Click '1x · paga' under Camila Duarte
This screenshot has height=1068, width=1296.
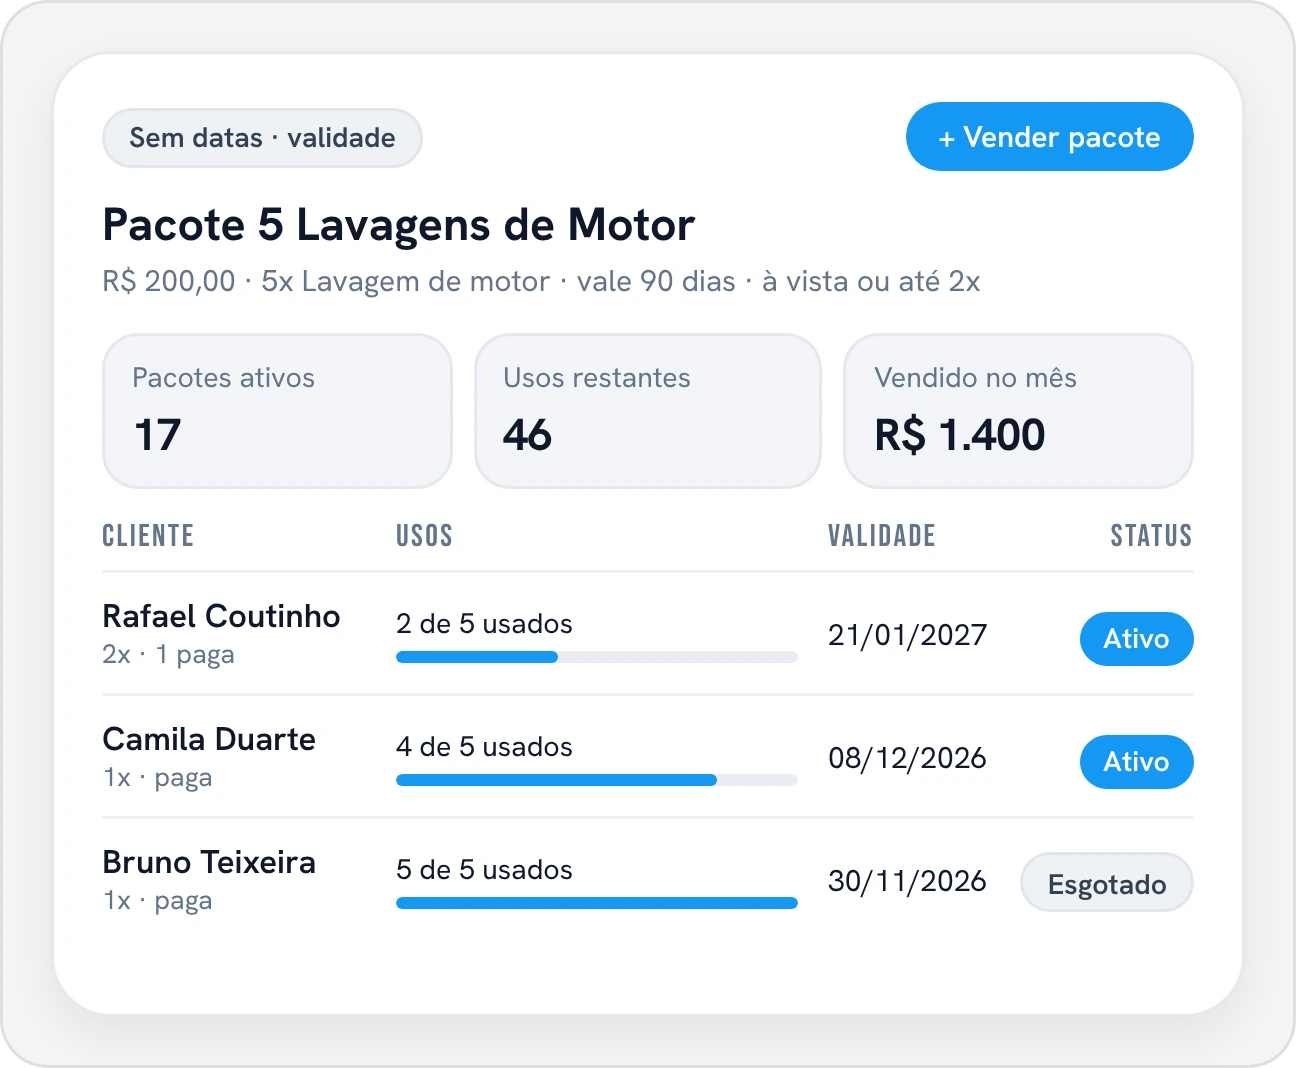157,778
